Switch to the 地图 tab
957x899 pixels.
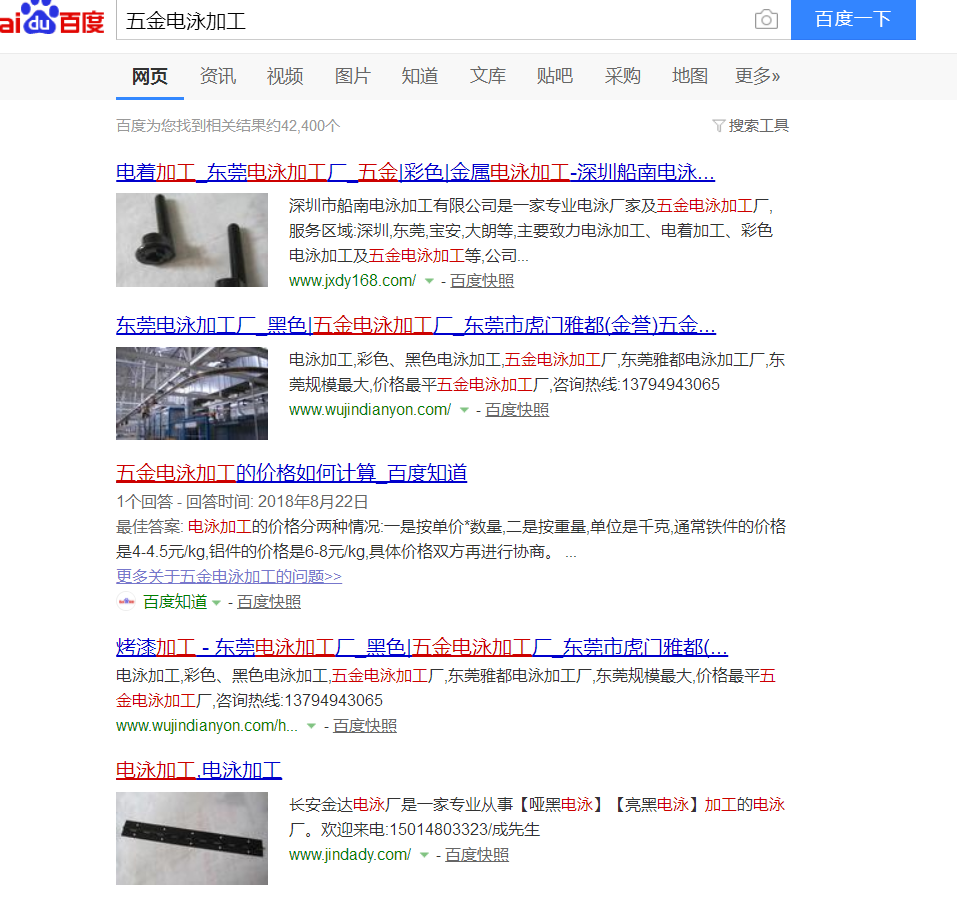(690, 76)
